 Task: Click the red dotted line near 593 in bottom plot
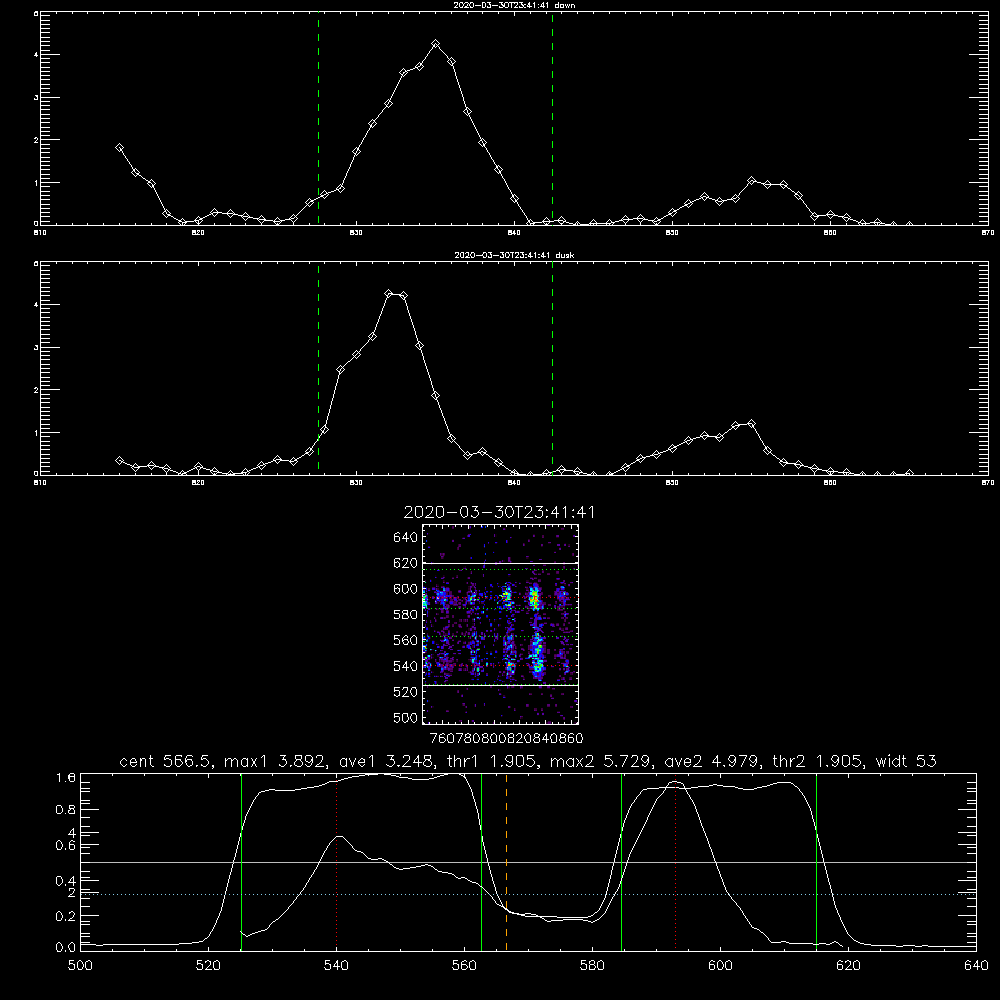pyautogui.click(x=675, y=862)
